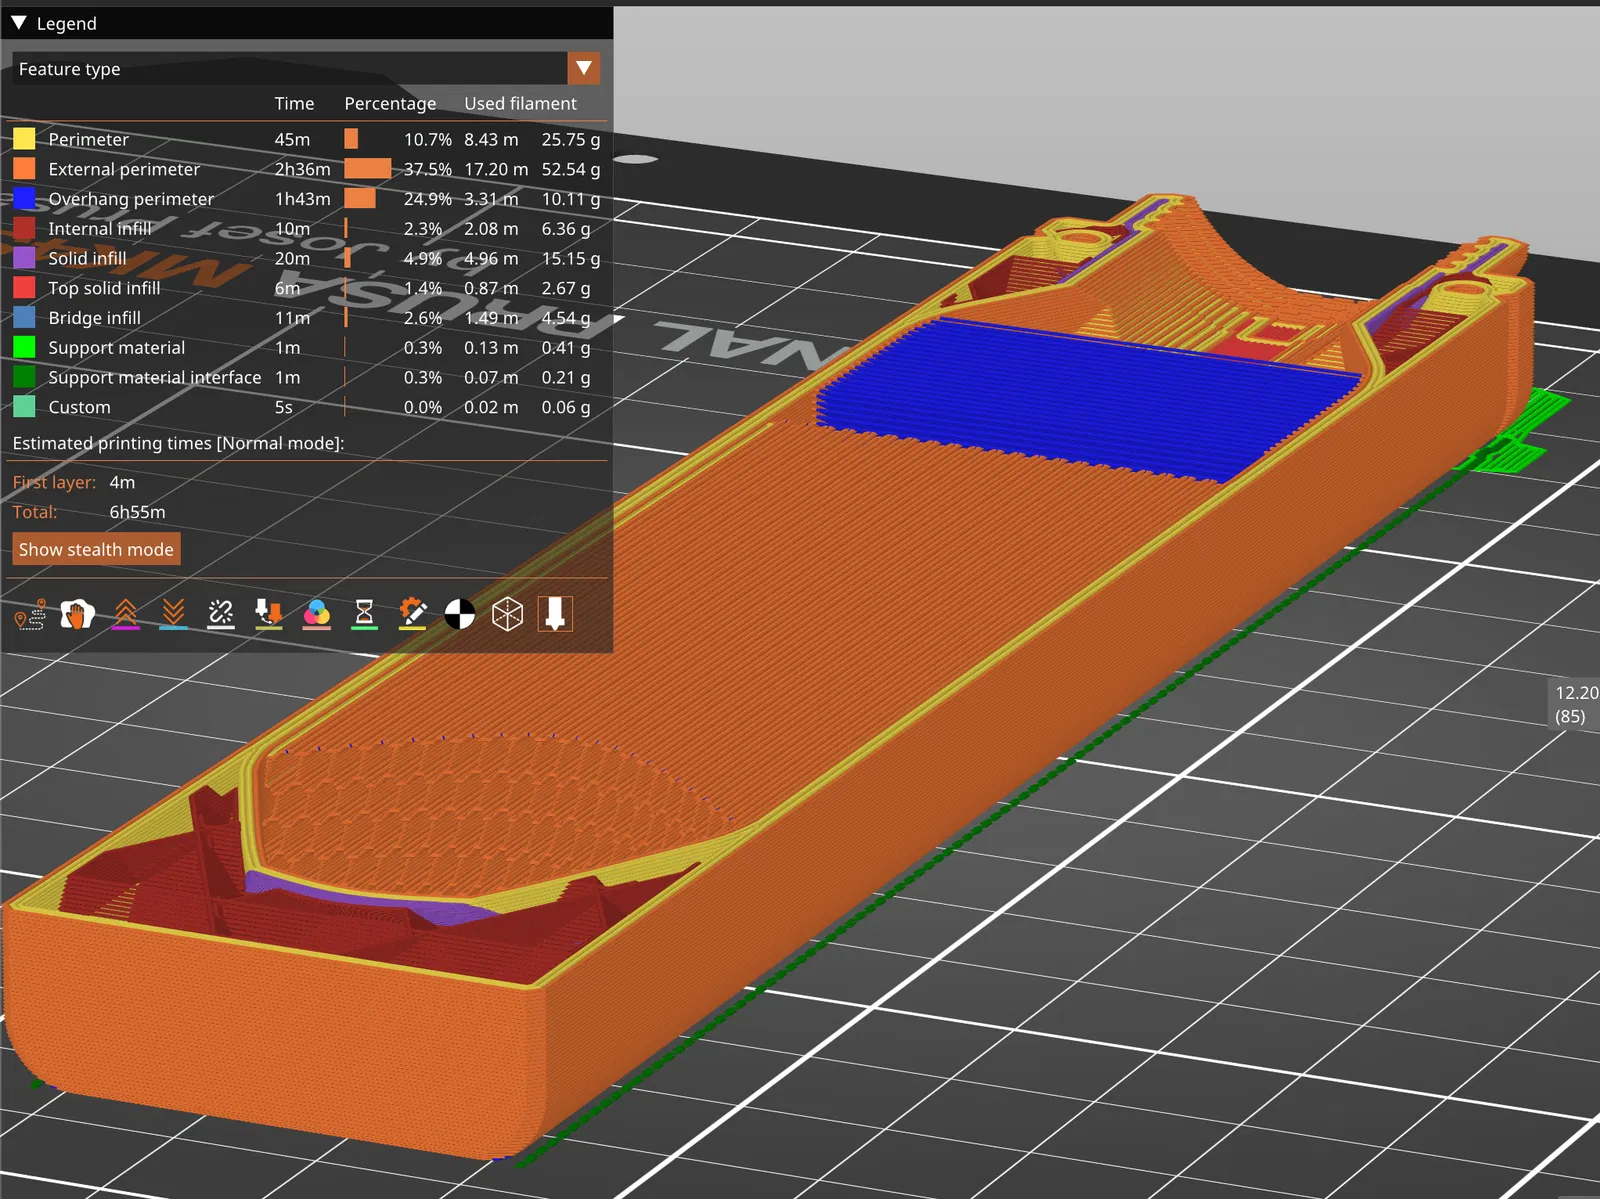The width and height of the screenshot is (1600, 1199).
Task: Click the External perimeter legend label
Action: 124,169
